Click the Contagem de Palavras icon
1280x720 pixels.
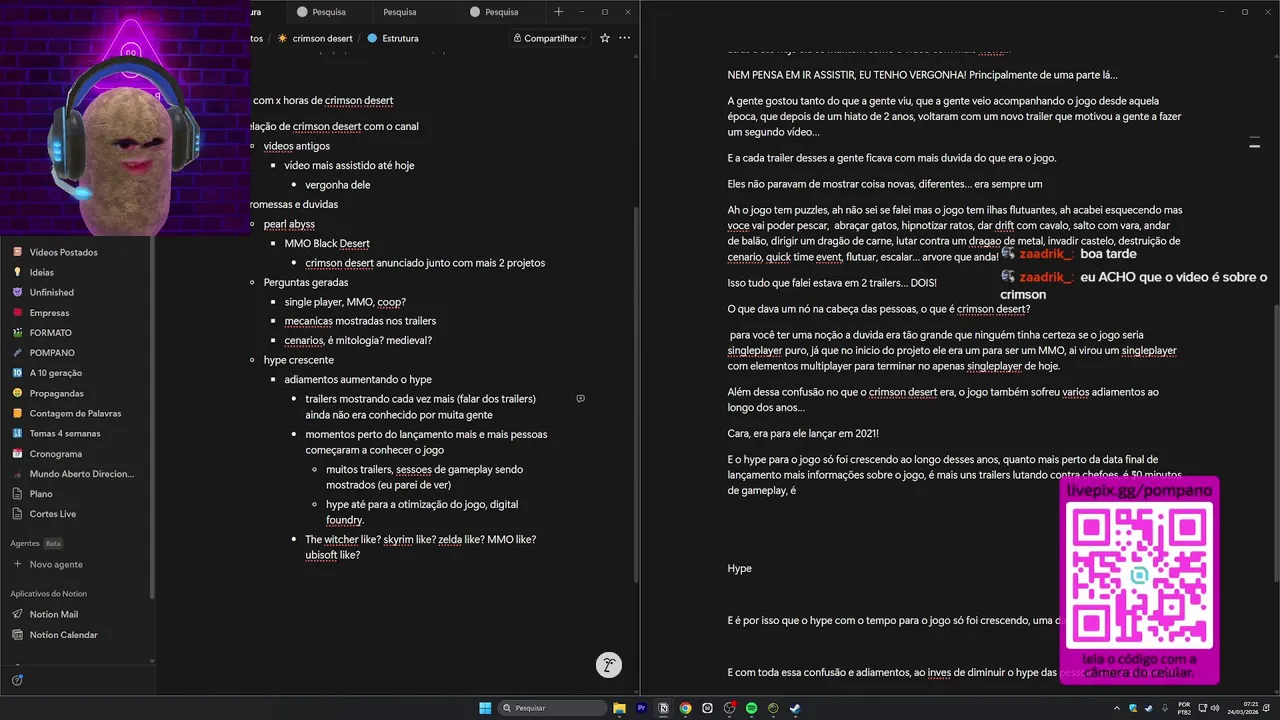pos(17,413)
